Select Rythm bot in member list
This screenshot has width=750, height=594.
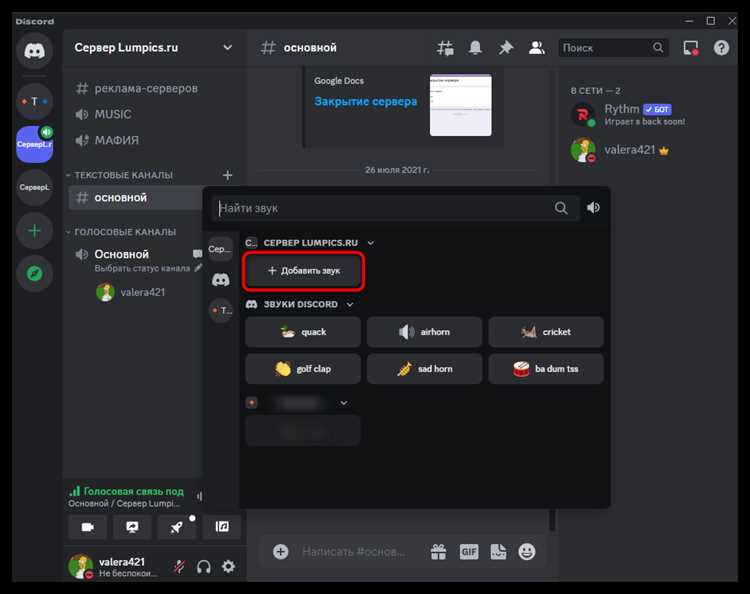pos(630,114)
